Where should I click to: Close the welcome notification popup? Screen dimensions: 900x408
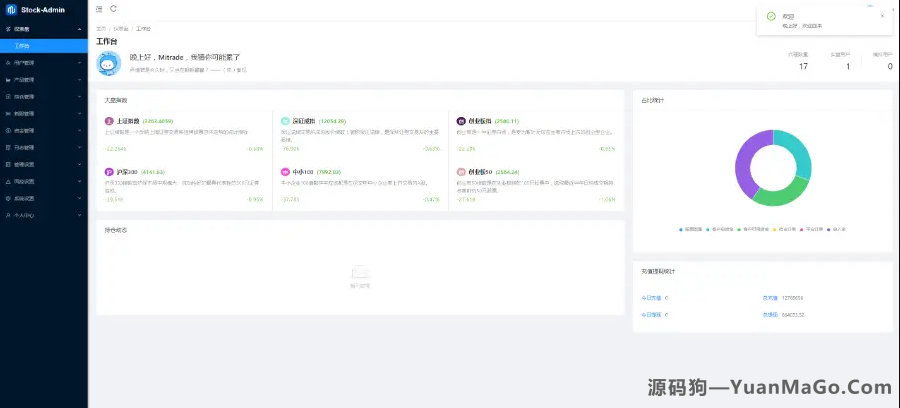[881, 16]
